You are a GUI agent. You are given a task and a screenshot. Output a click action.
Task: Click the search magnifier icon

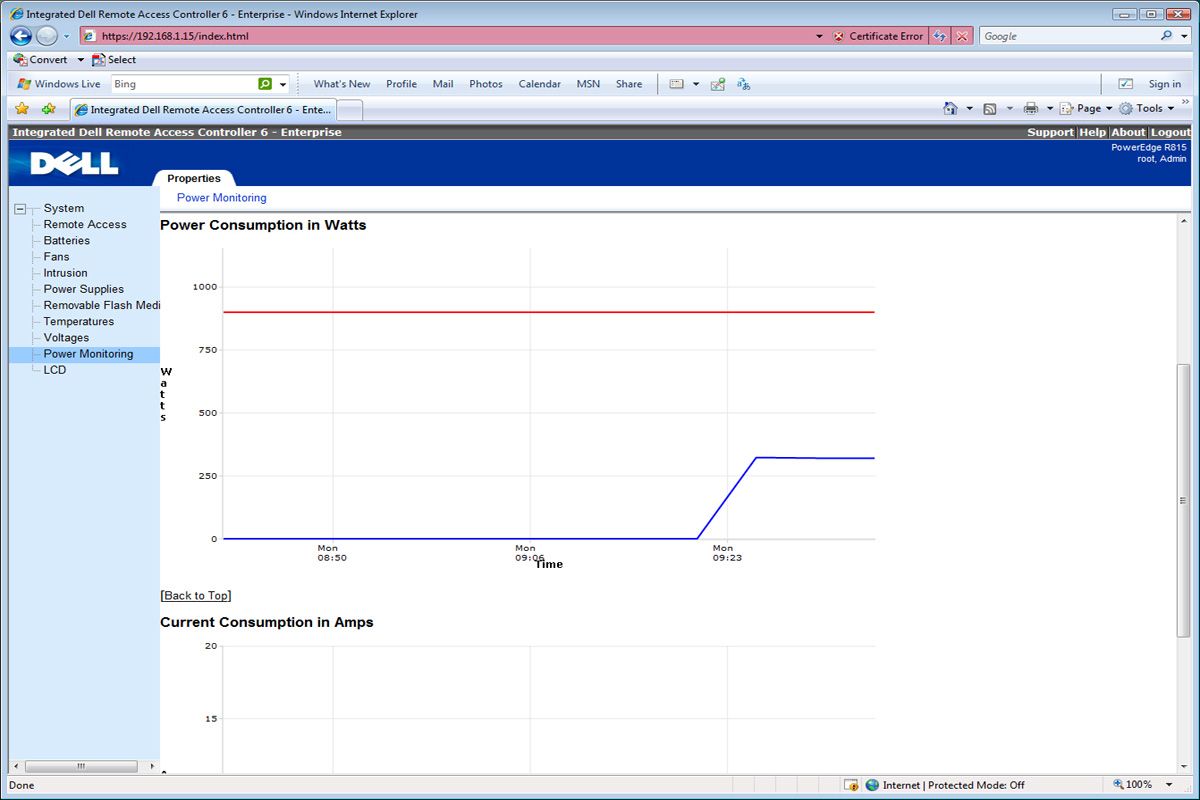coord(1167,36)
